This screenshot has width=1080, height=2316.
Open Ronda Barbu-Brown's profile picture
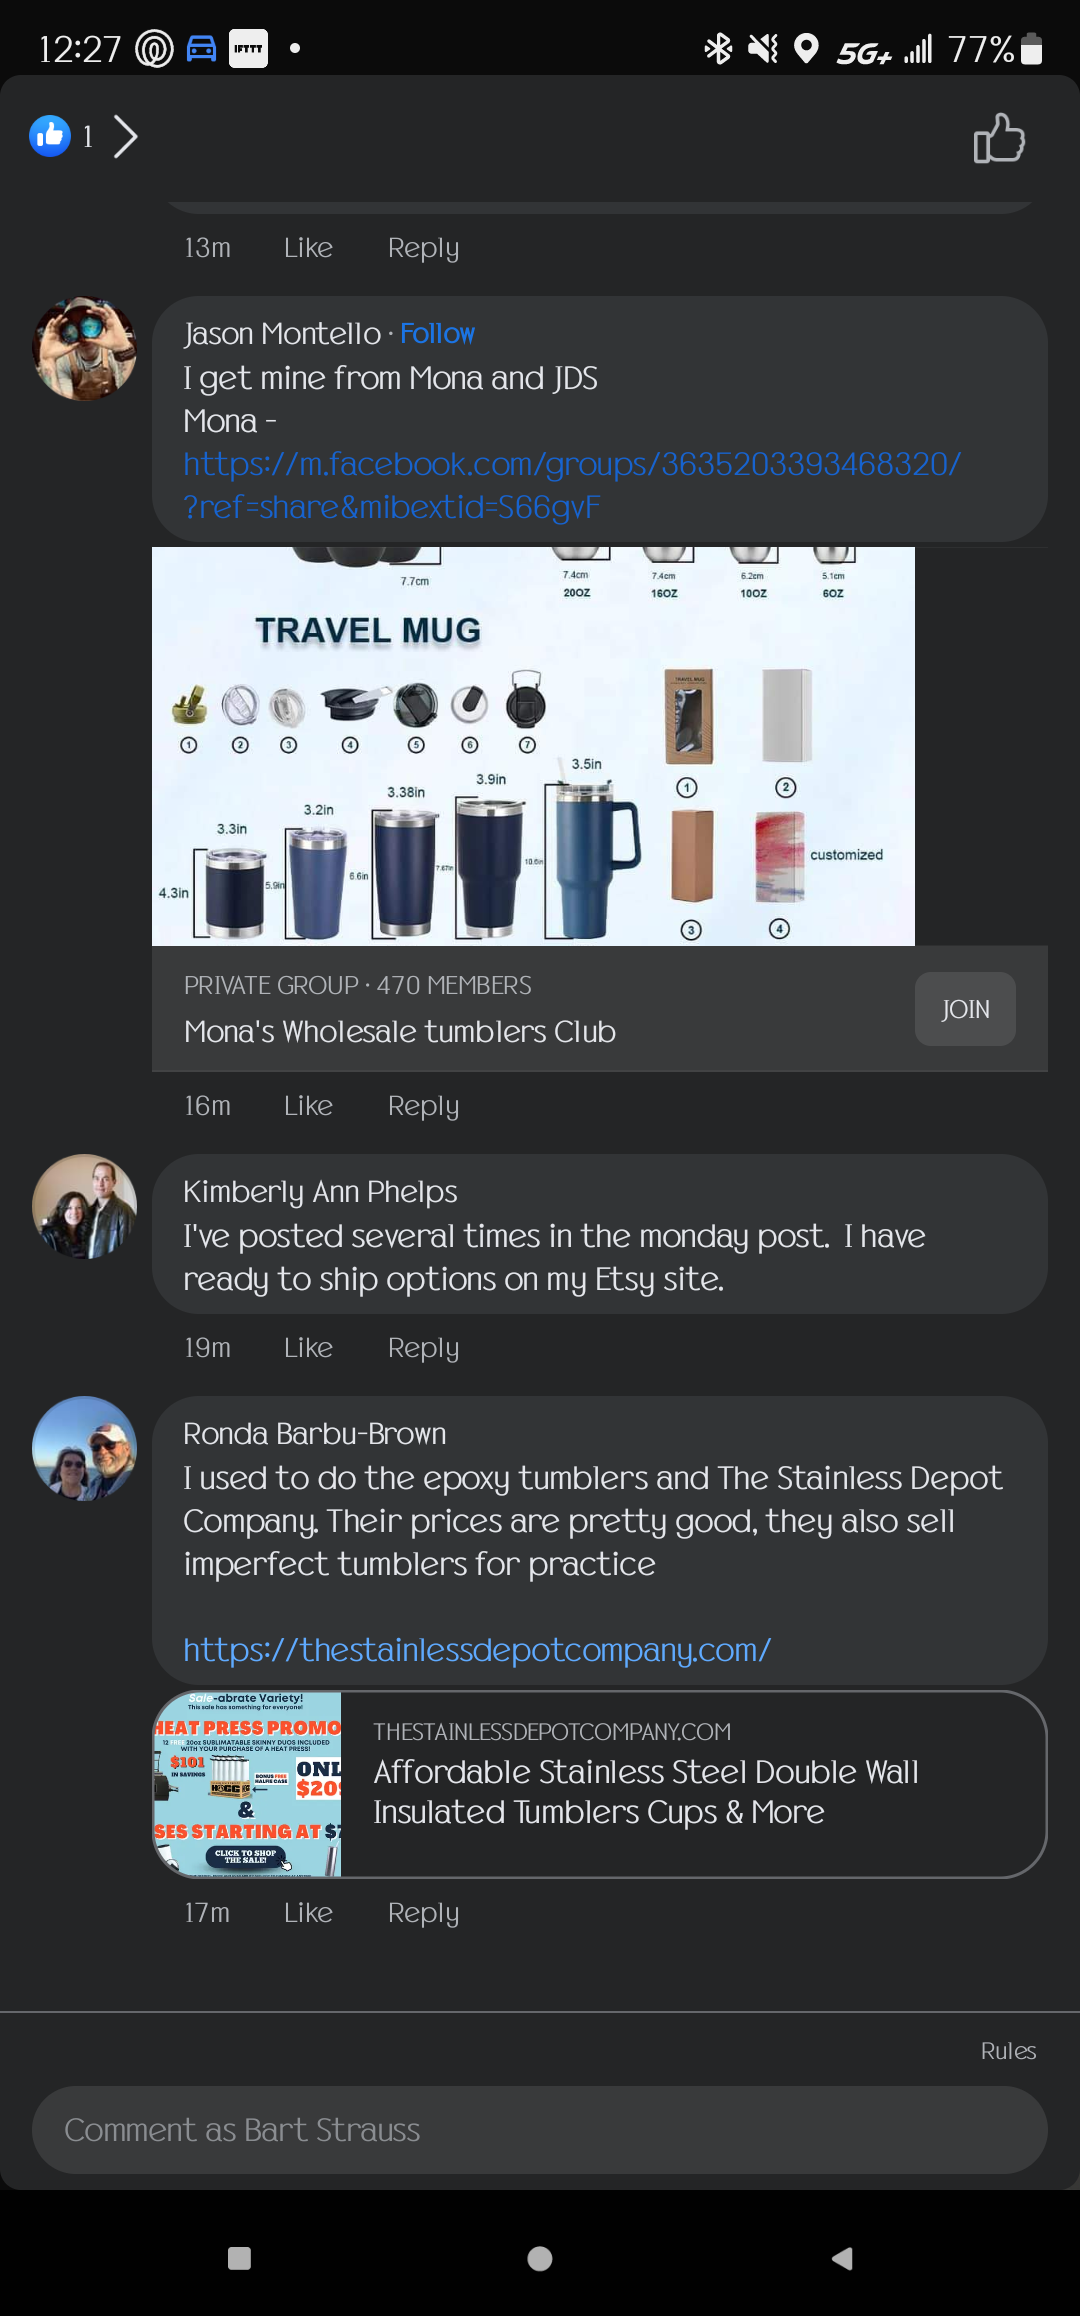click(85, 1449)
